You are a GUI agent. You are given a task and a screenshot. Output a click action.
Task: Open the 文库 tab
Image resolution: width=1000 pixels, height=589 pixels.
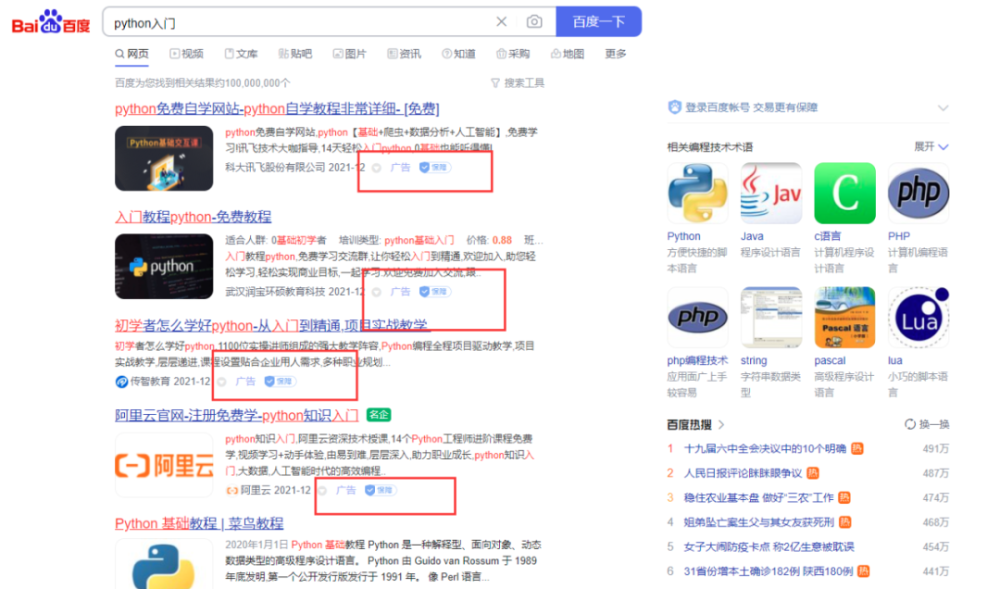coord(241,54)
